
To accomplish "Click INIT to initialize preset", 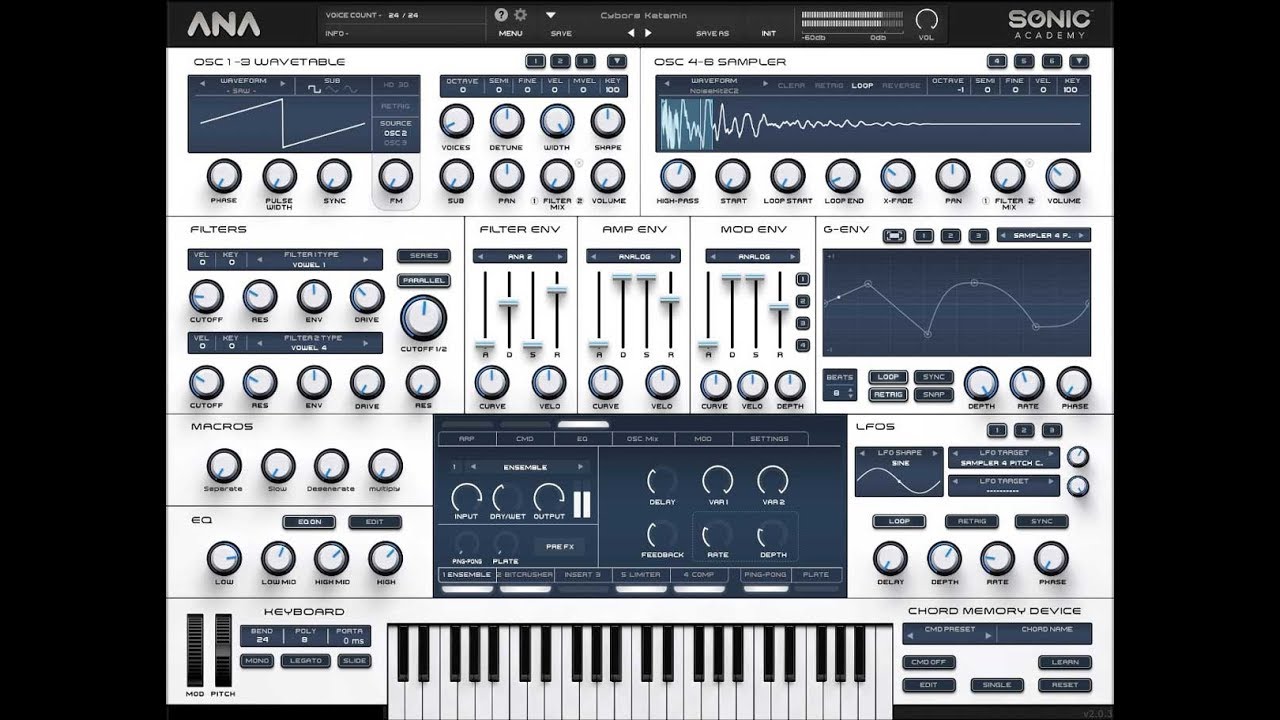I will (768, 33).
